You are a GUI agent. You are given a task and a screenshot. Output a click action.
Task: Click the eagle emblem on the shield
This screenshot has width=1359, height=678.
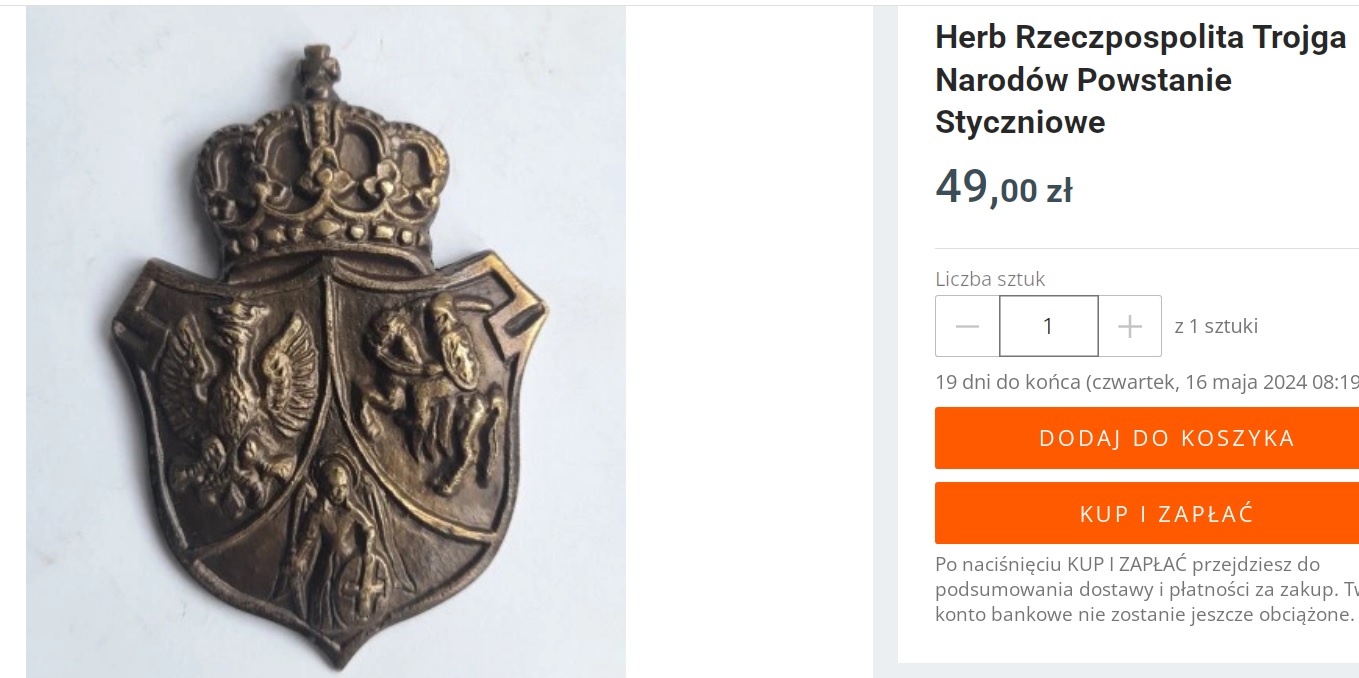click(x=237, y=400)
